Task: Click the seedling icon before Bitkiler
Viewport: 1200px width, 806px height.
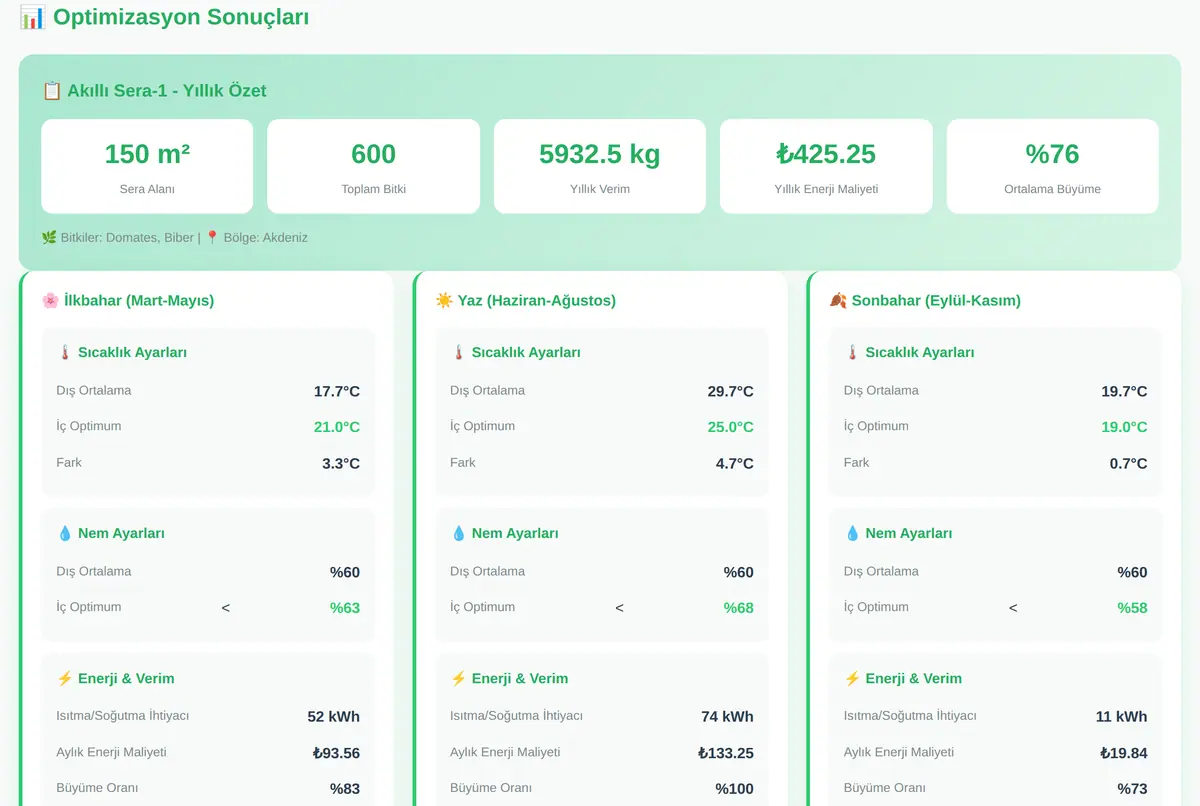Action: (49, 238)
